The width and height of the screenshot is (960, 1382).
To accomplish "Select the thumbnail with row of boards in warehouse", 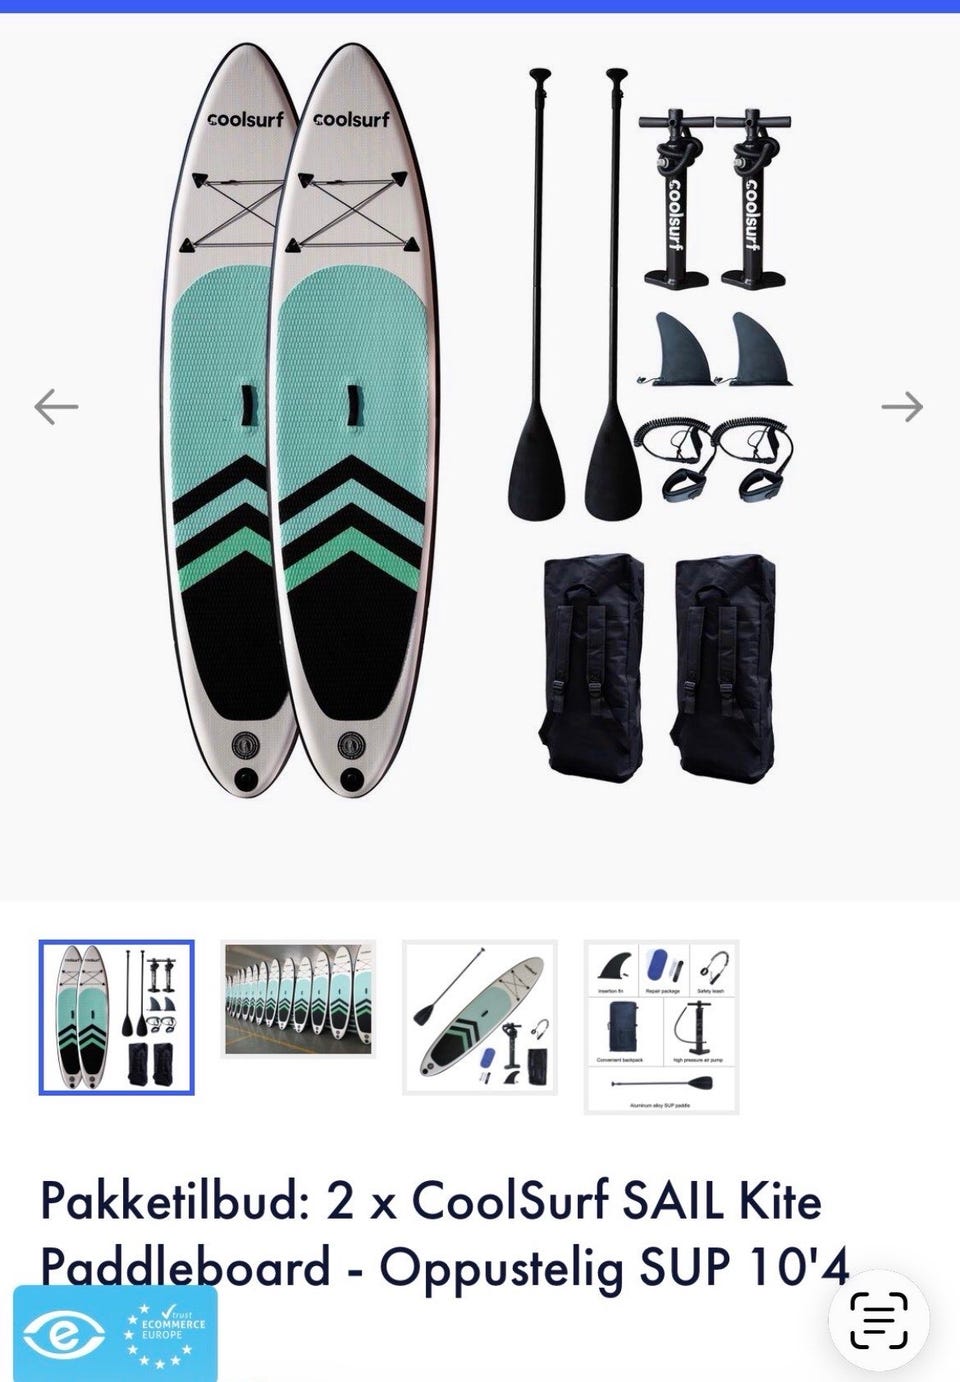I will (x=298, y=999).
